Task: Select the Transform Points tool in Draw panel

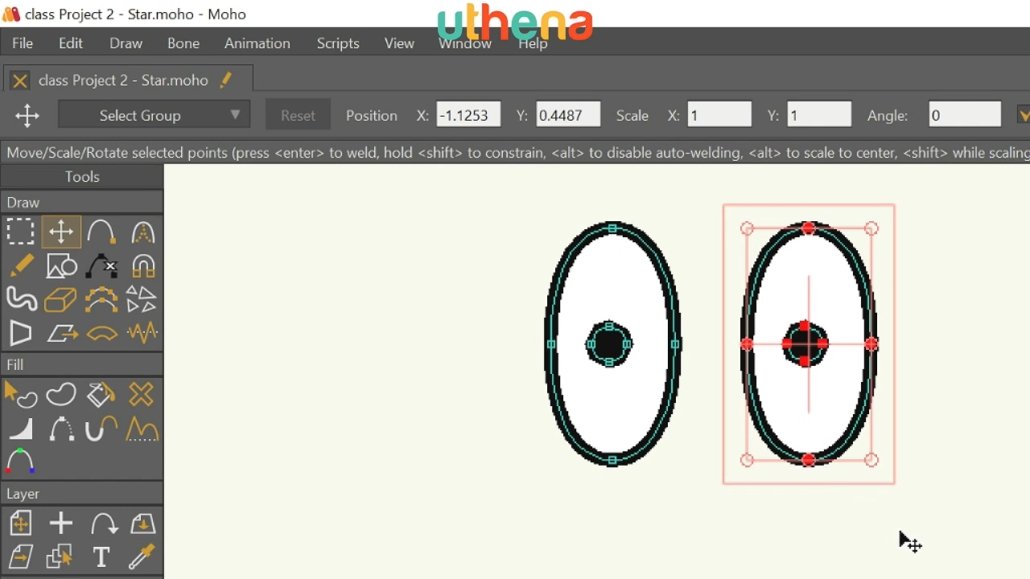Action: (x=61, y=232)
